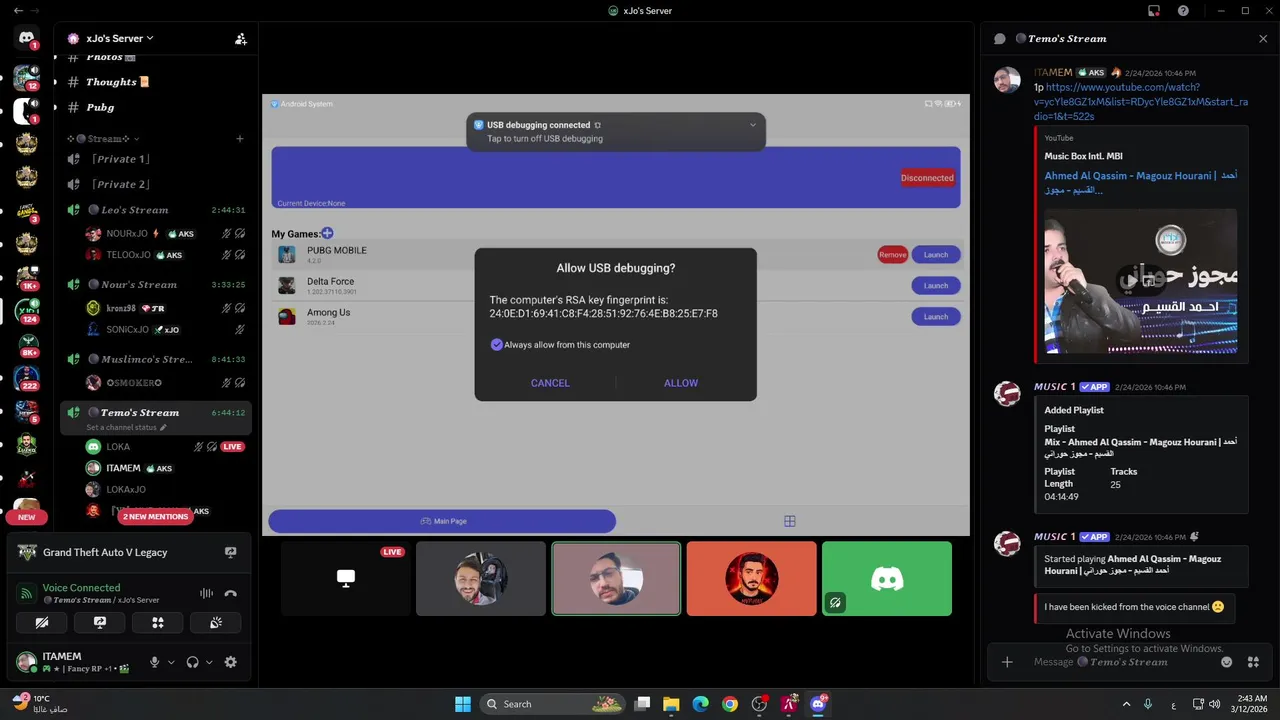The height and width of the screenshot is (720, 1280).
Task: Open output device options arrow next to headphones
Action: coord(209,662)
